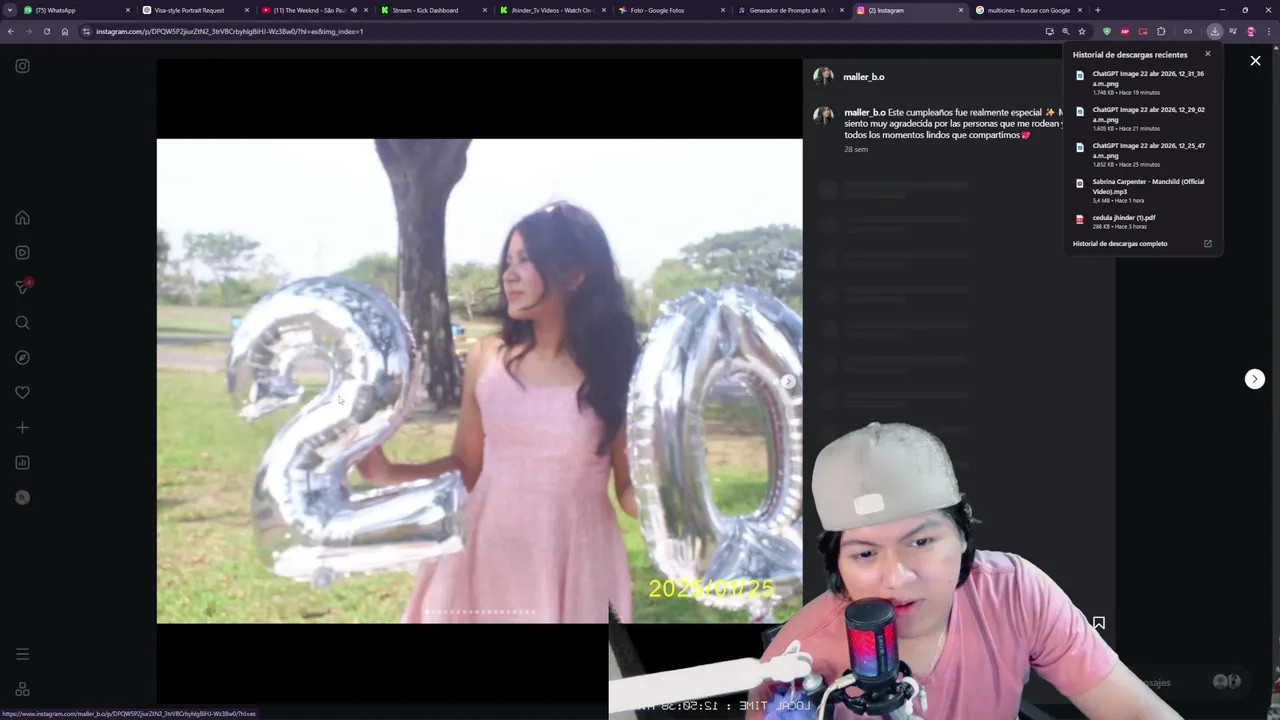Open Instagram home via logo icon
Image resolution: width=1280 pixels, height=720 pixels.
point(22,66)
